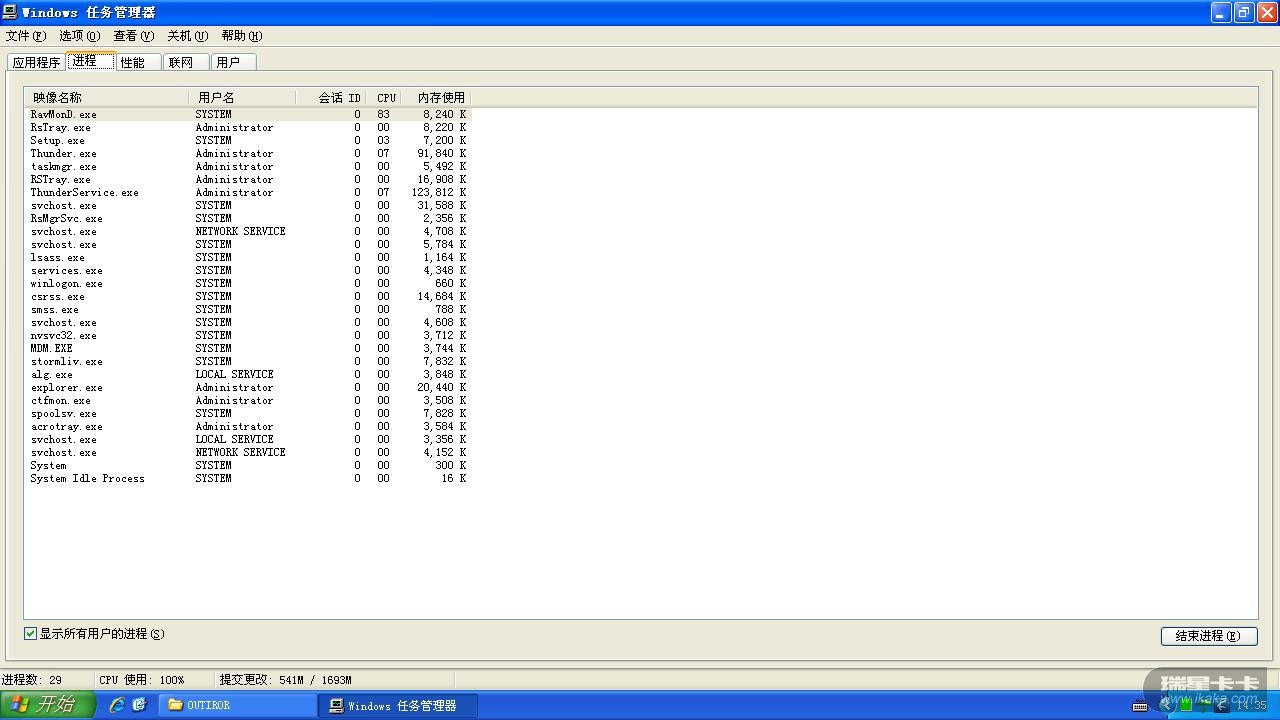
Task: Open the 帮助(H) menu
Action: click(x=242, y=36)
